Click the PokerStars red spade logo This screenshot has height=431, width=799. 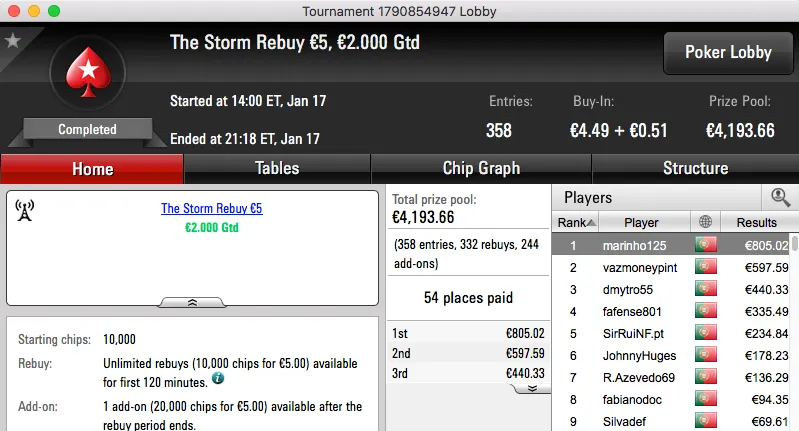[x=86, y=77]
